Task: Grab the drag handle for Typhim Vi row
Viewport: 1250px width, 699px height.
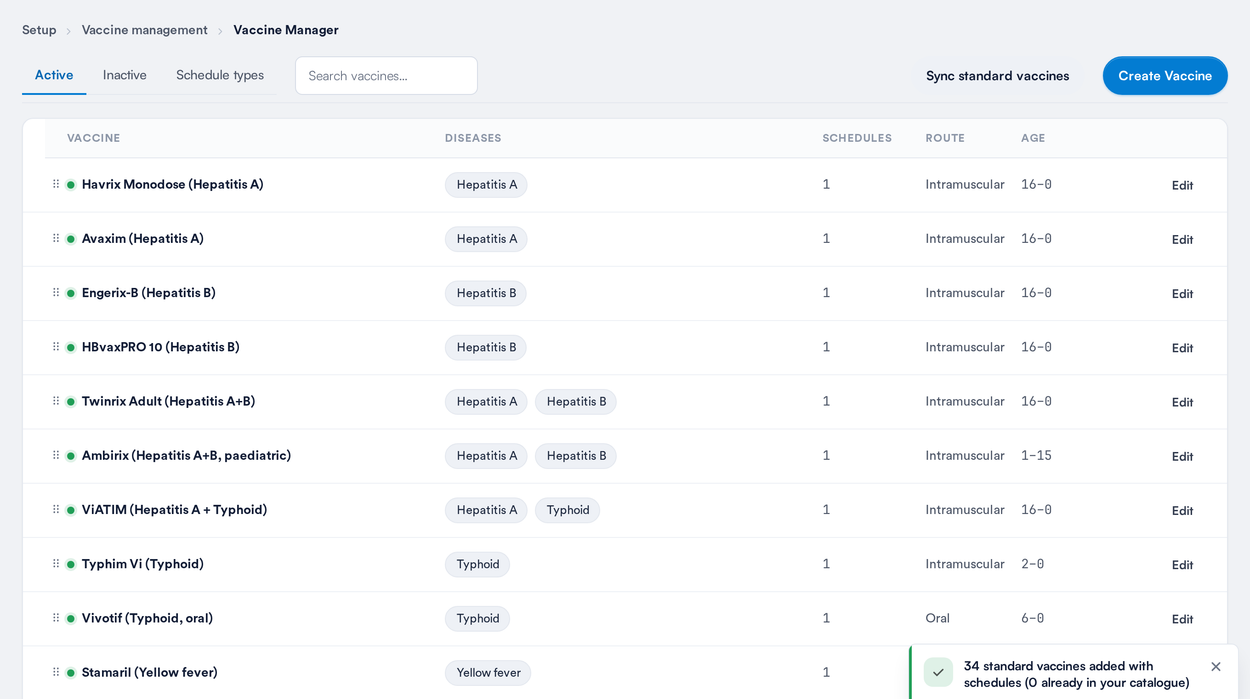Action: 56,563
